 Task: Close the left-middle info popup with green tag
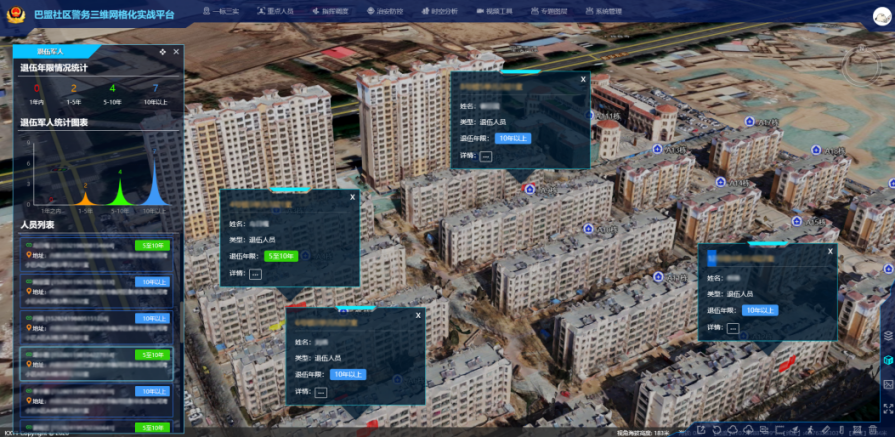[352, 197]
